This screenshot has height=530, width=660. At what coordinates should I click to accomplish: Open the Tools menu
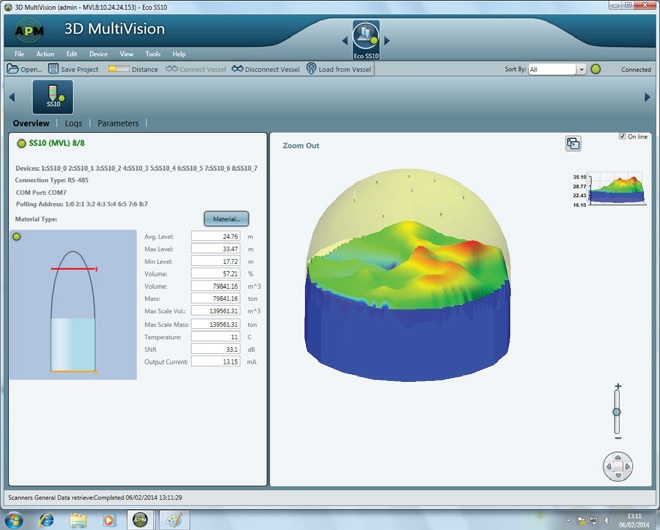(x=153, y=54)
